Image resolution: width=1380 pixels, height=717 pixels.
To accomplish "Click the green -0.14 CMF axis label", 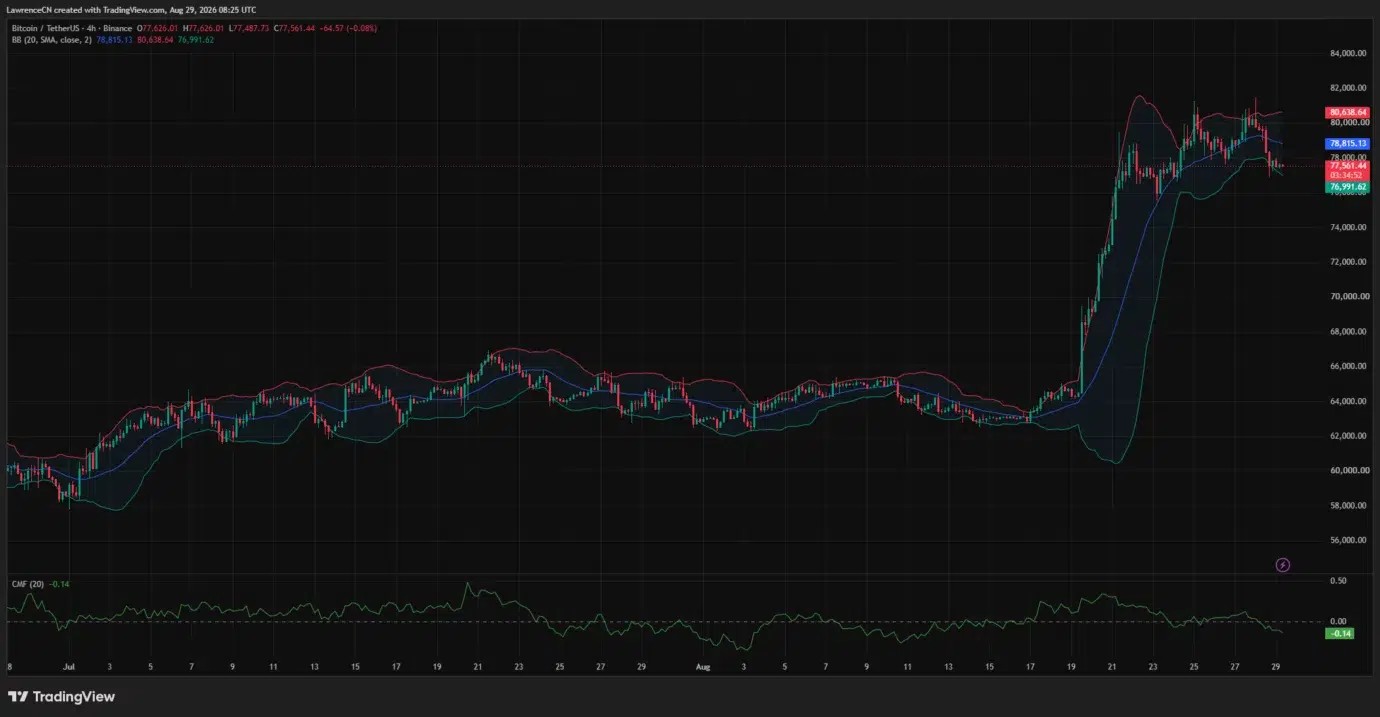I will pos(1340,634).
